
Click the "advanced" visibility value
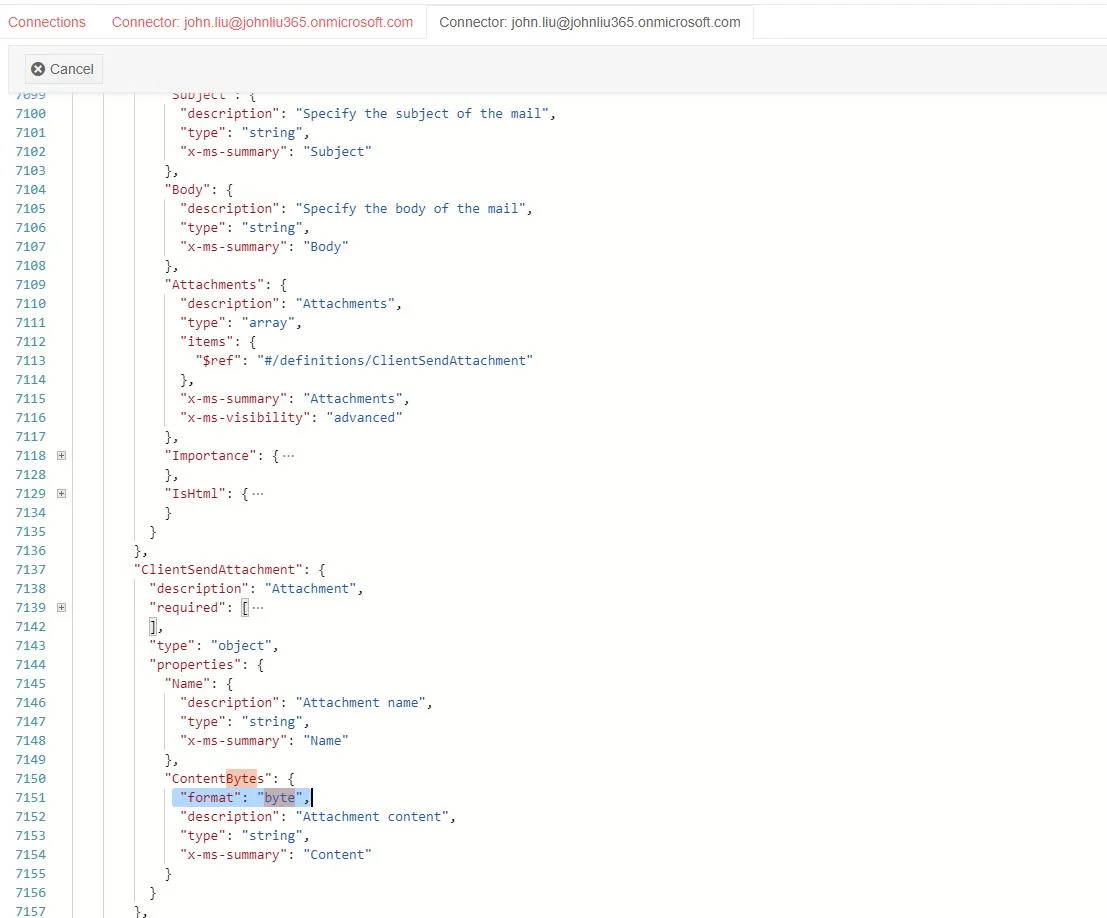coord(364,417)
